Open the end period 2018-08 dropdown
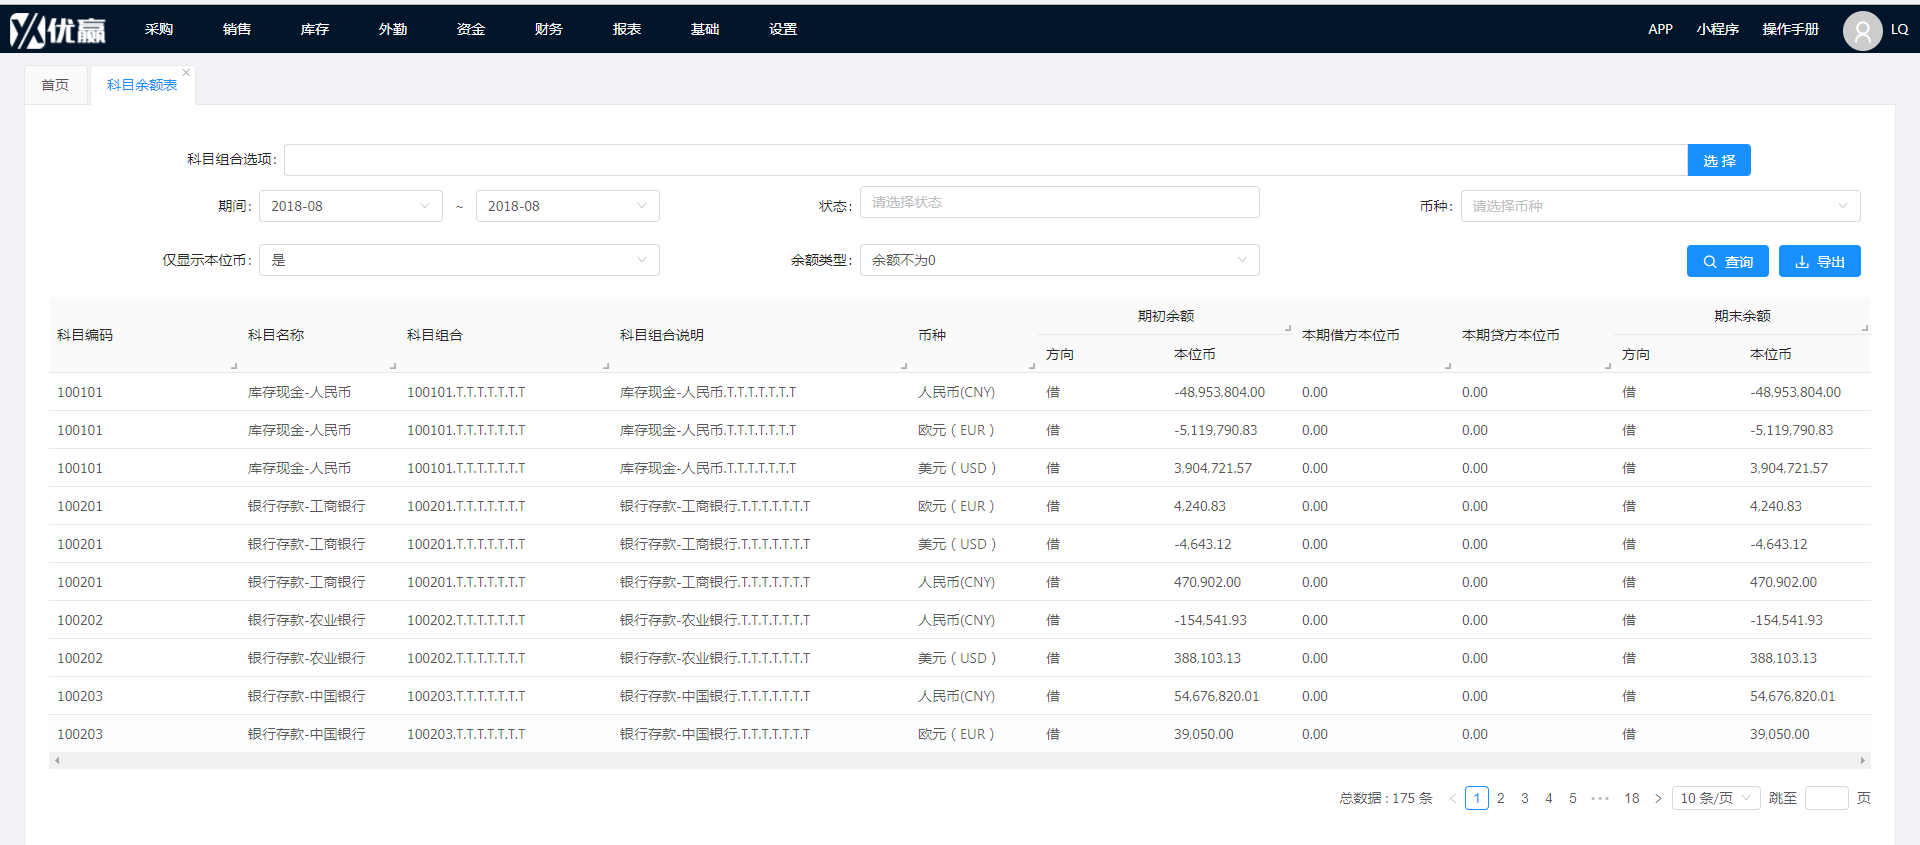The width and height of the screenshot is (1920, 845). click(568, 206)
